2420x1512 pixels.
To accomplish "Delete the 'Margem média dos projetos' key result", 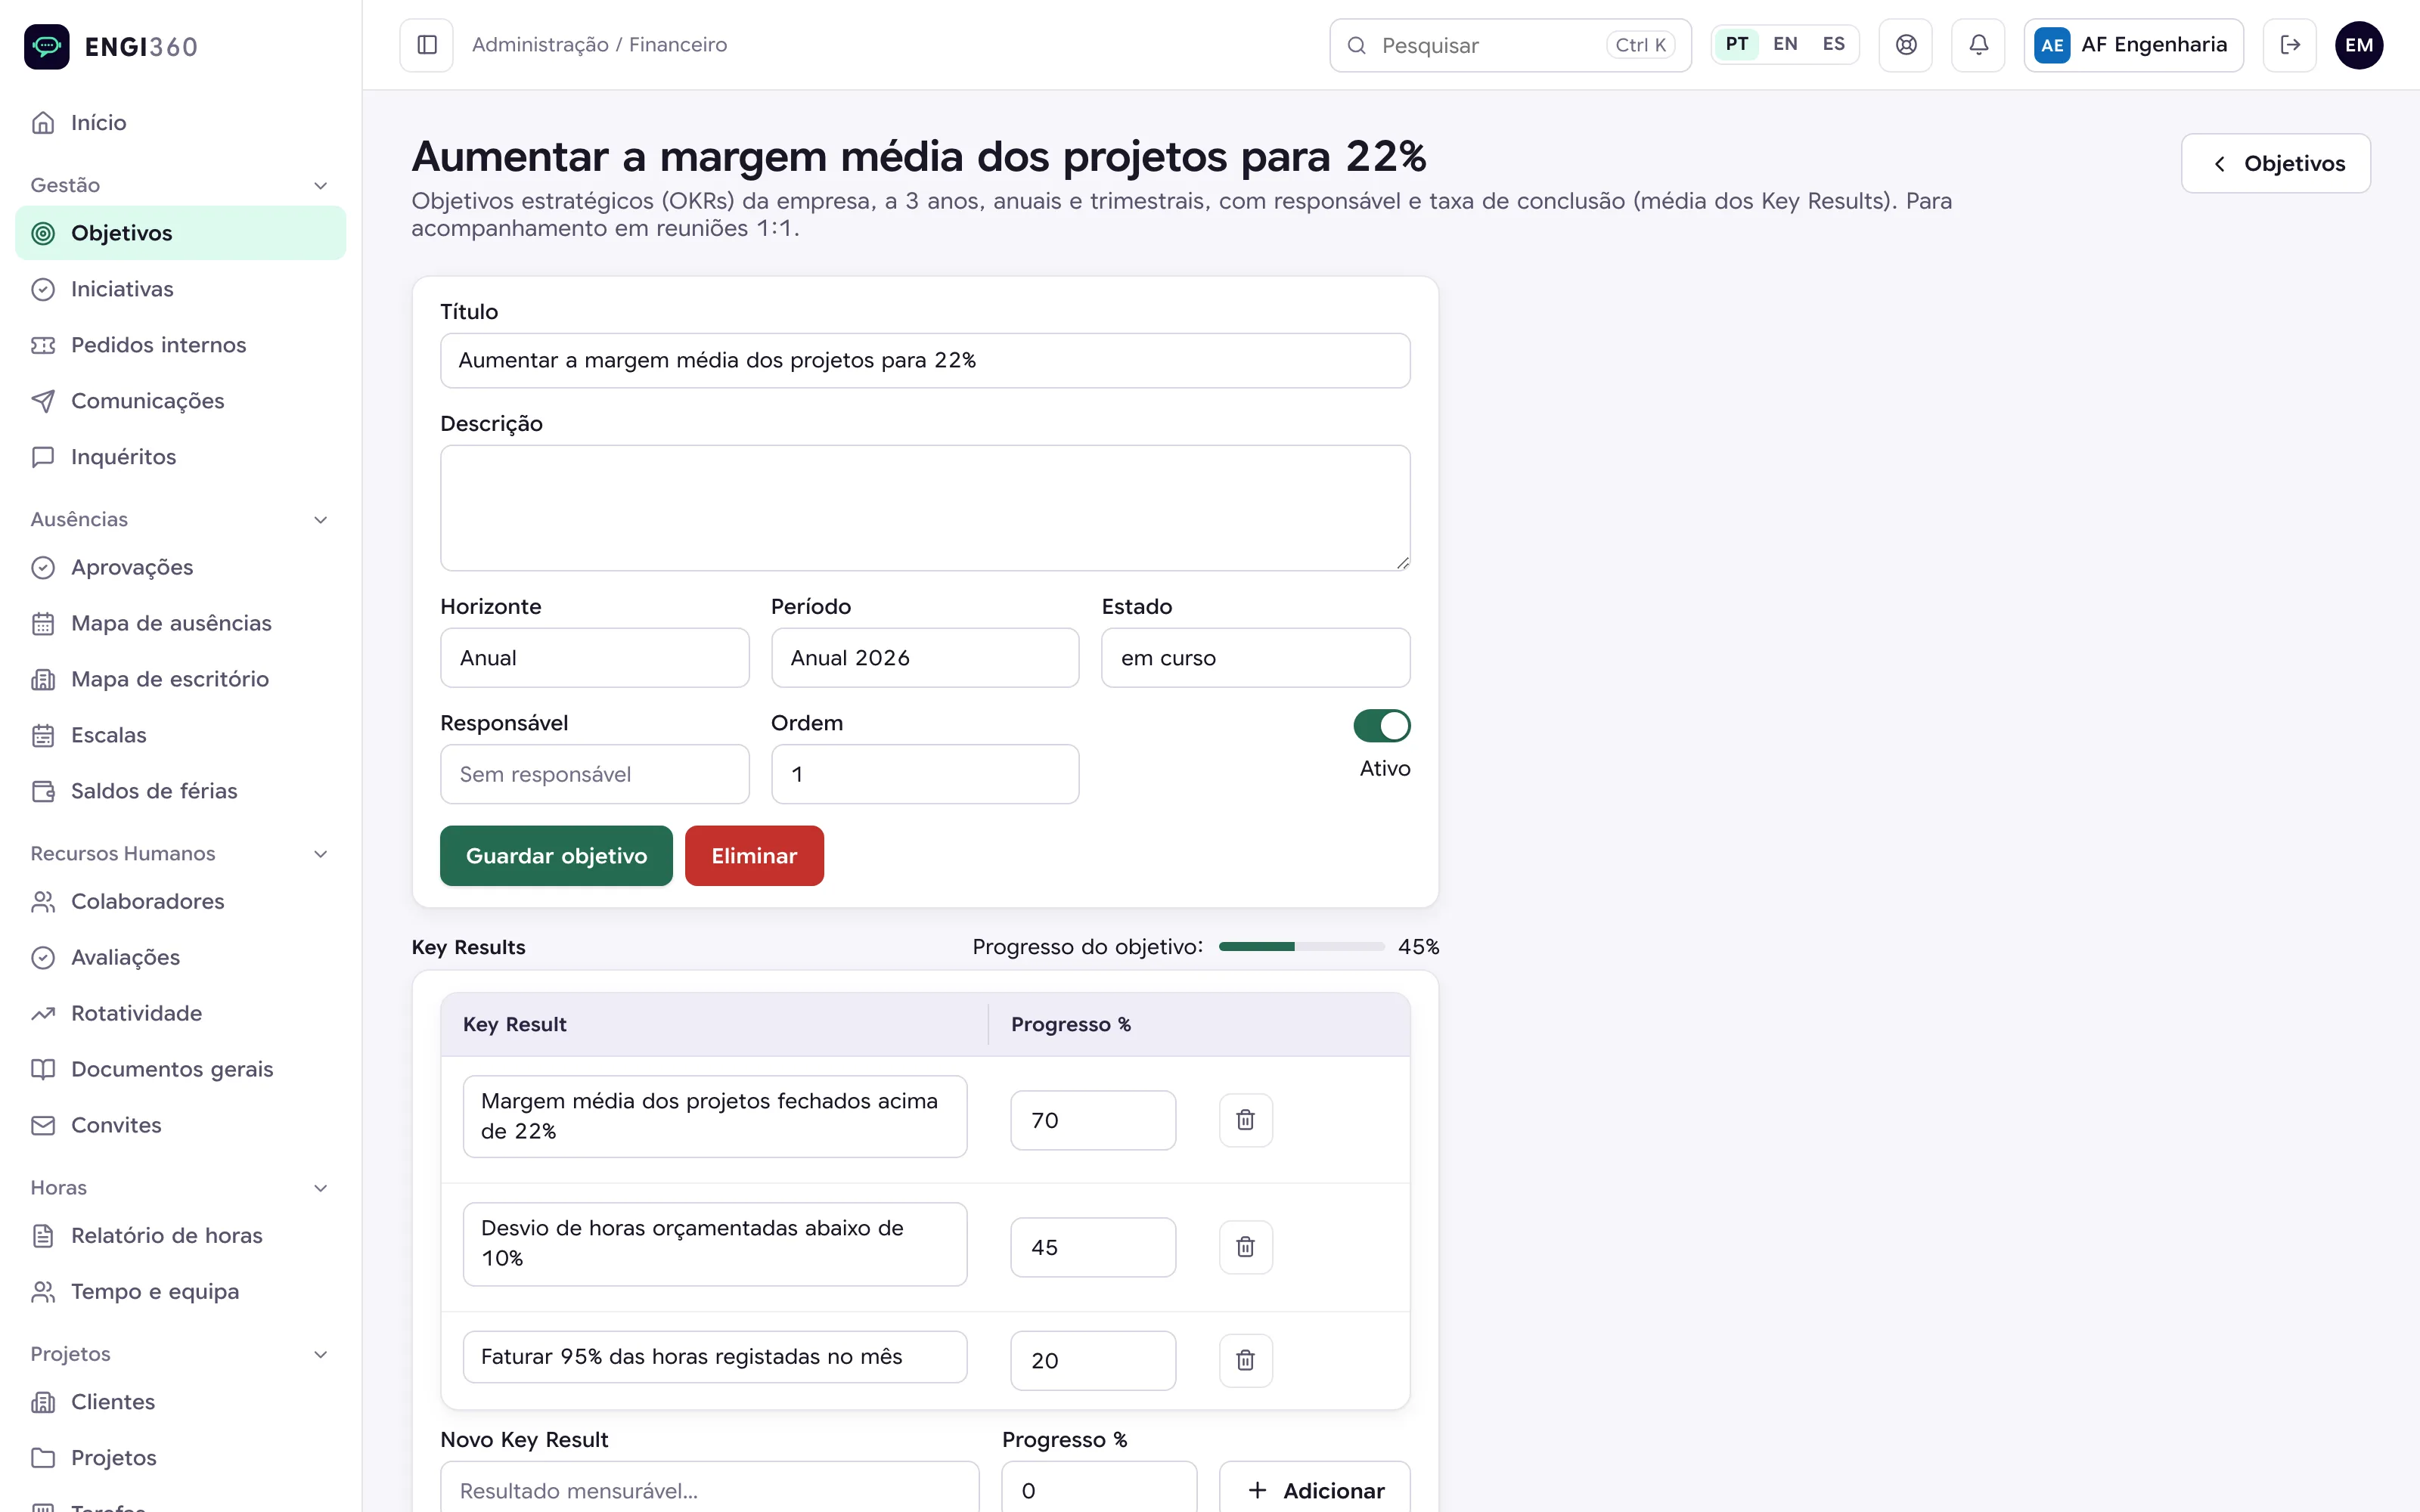I will coord(1245,1120).
